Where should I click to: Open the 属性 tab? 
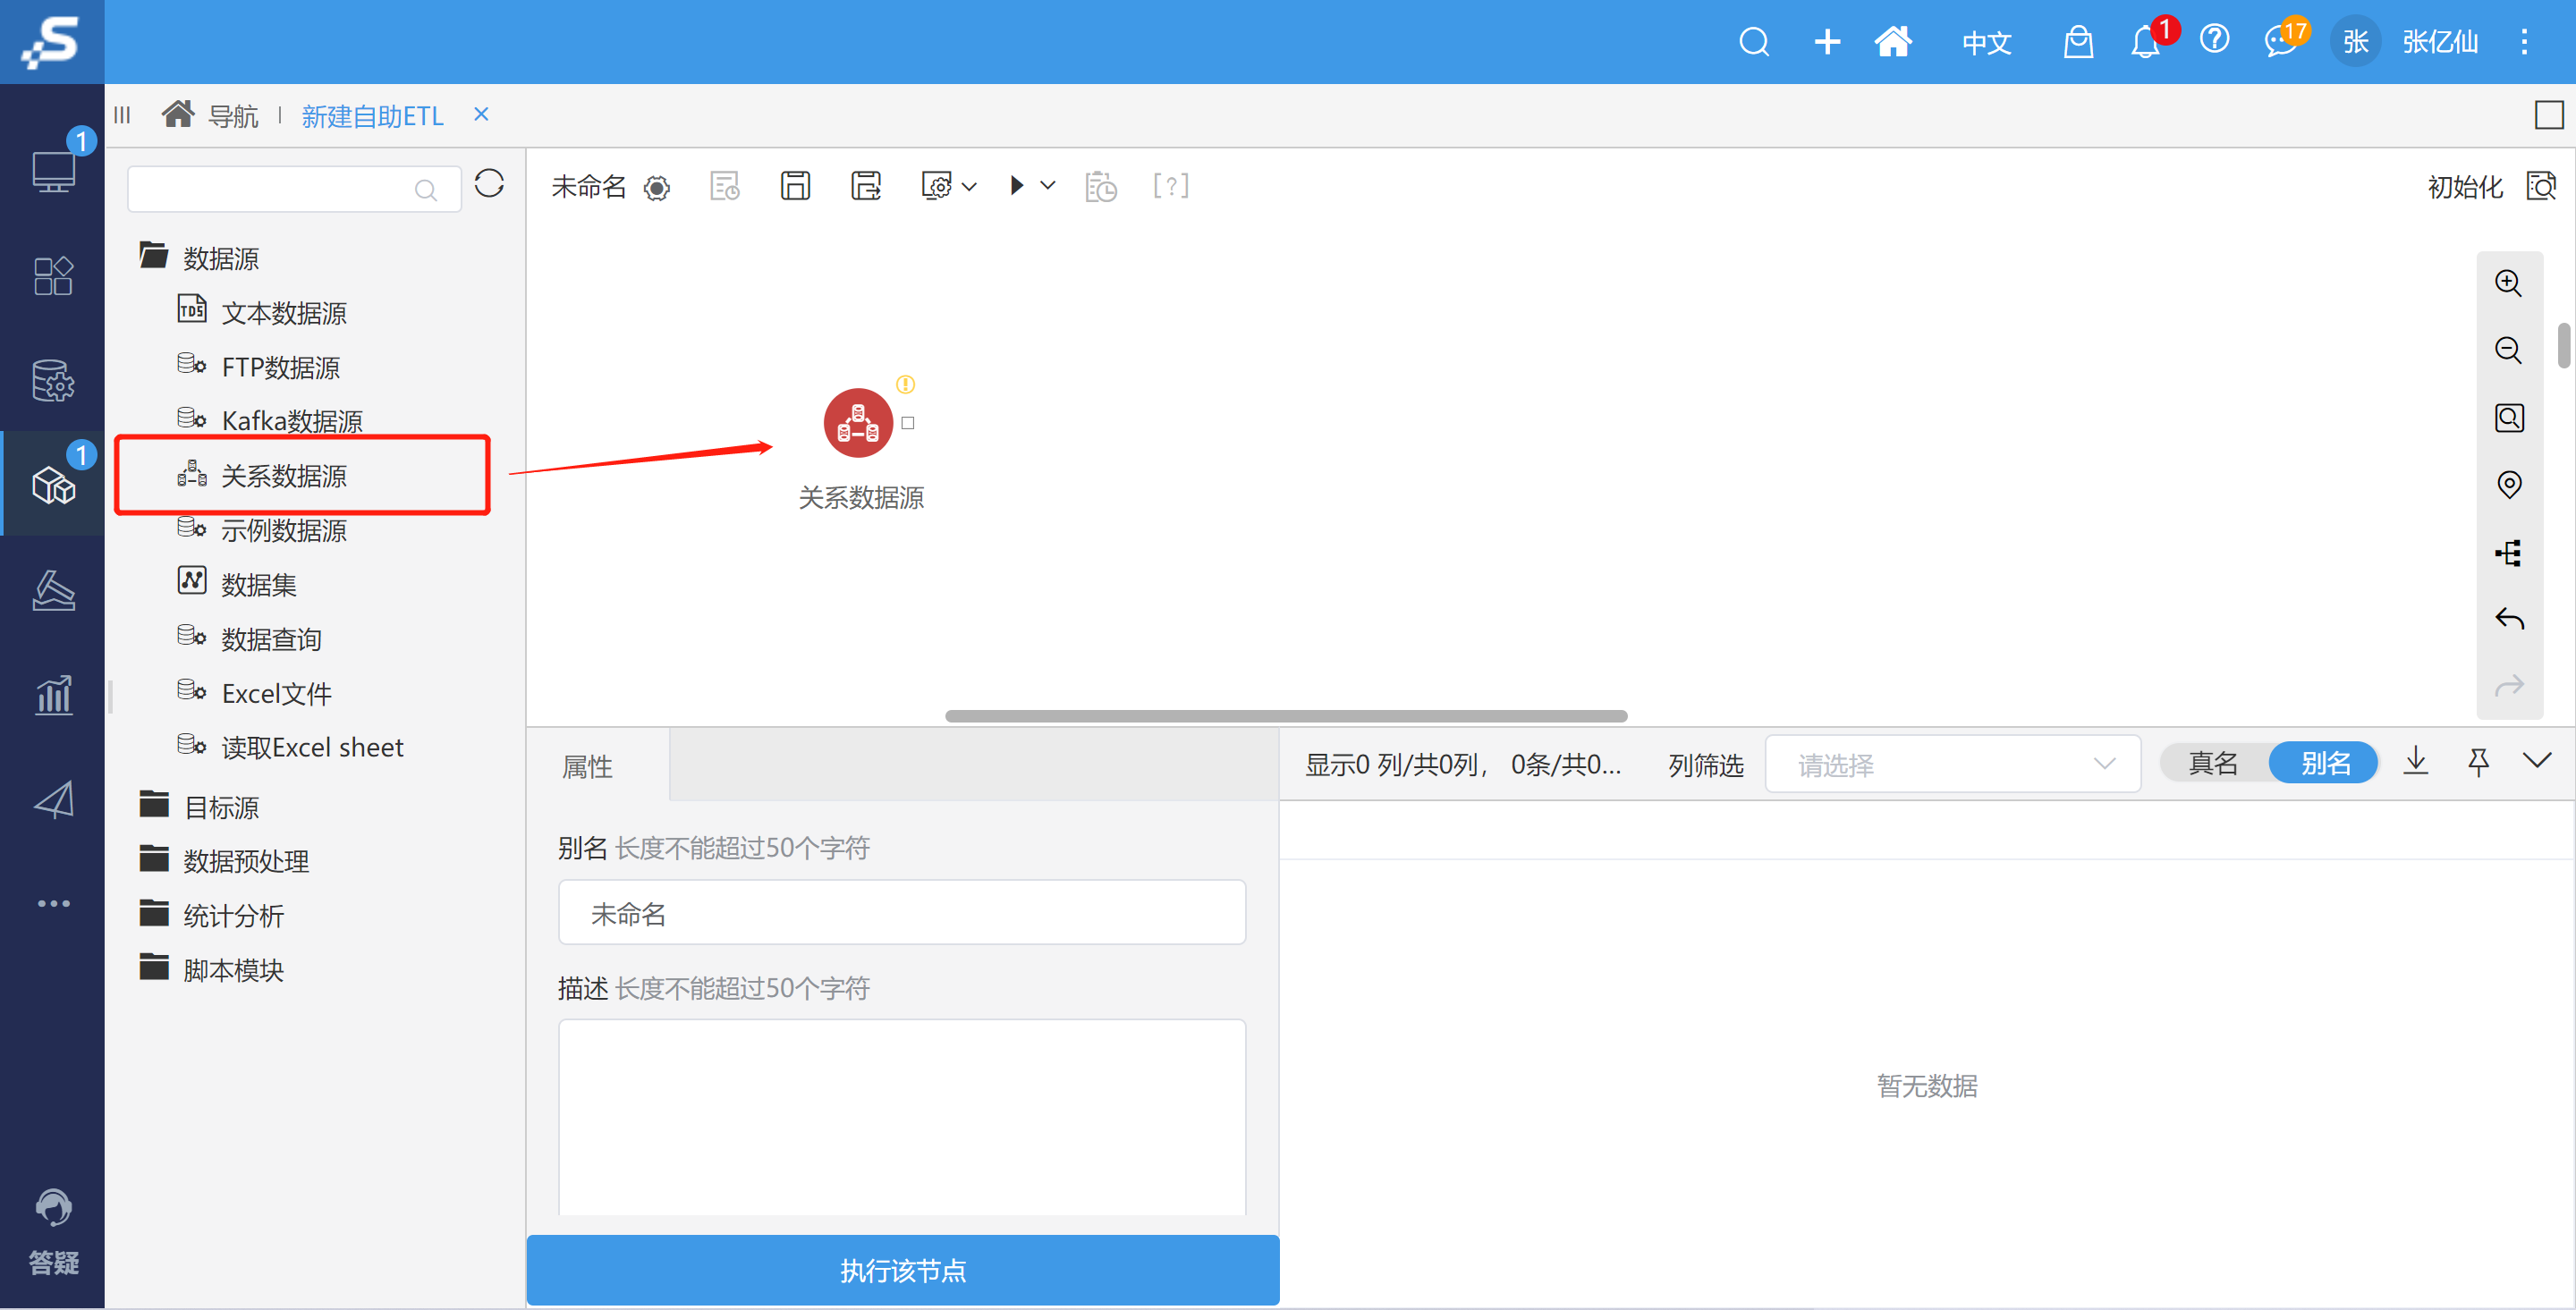pos(586,767)
